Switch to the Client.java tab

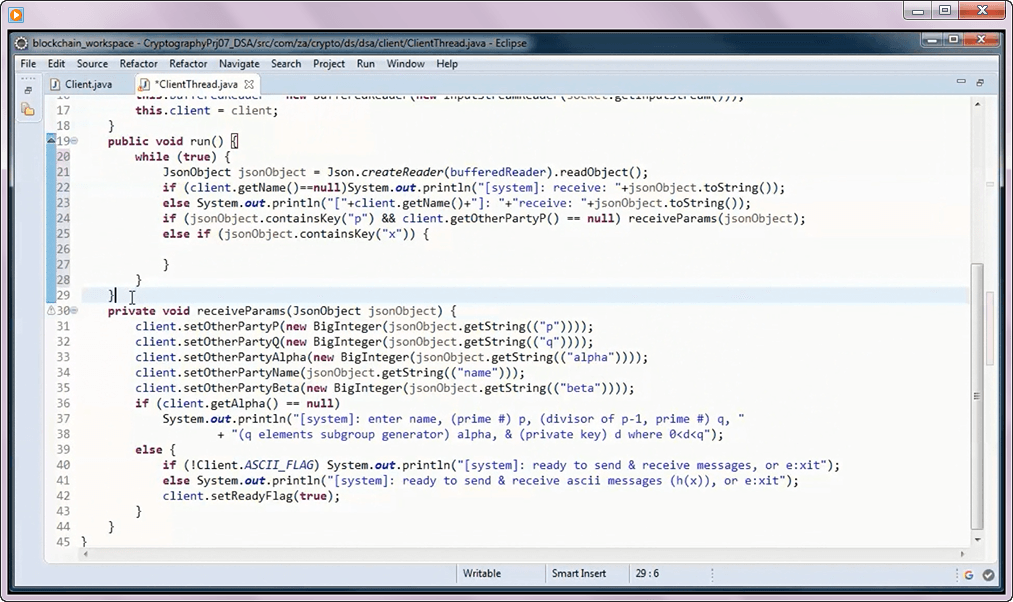point(88,84)
